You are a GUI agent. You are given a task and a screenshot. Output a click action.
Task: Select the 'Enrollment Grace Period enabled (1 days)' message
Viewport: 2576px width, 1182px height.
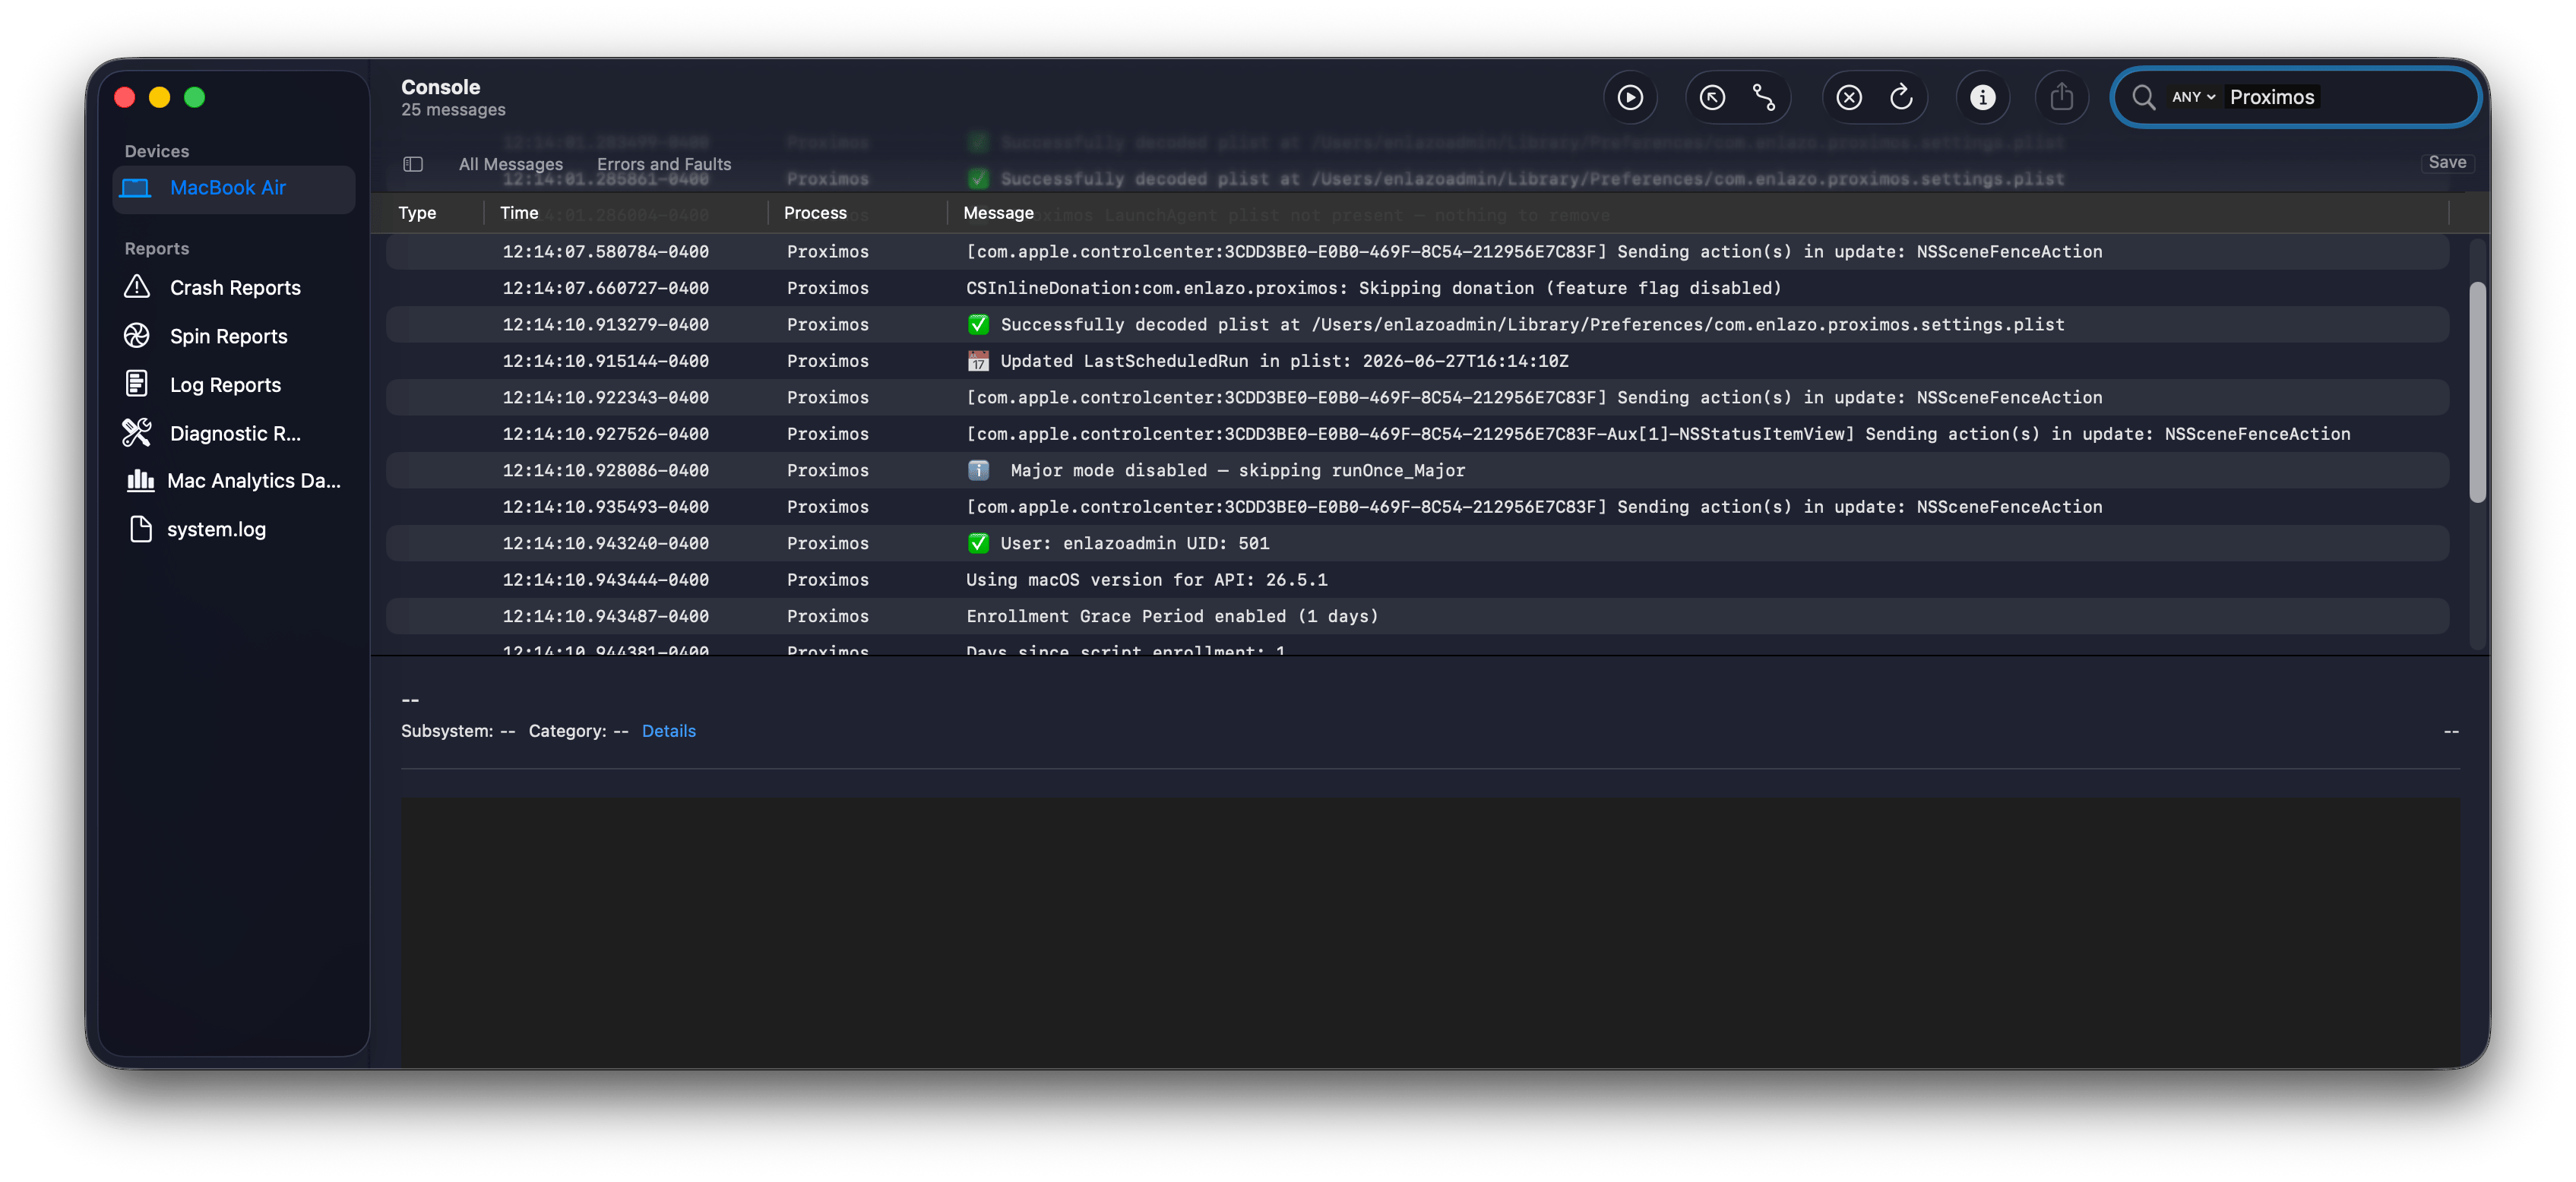pos(1417,616)
